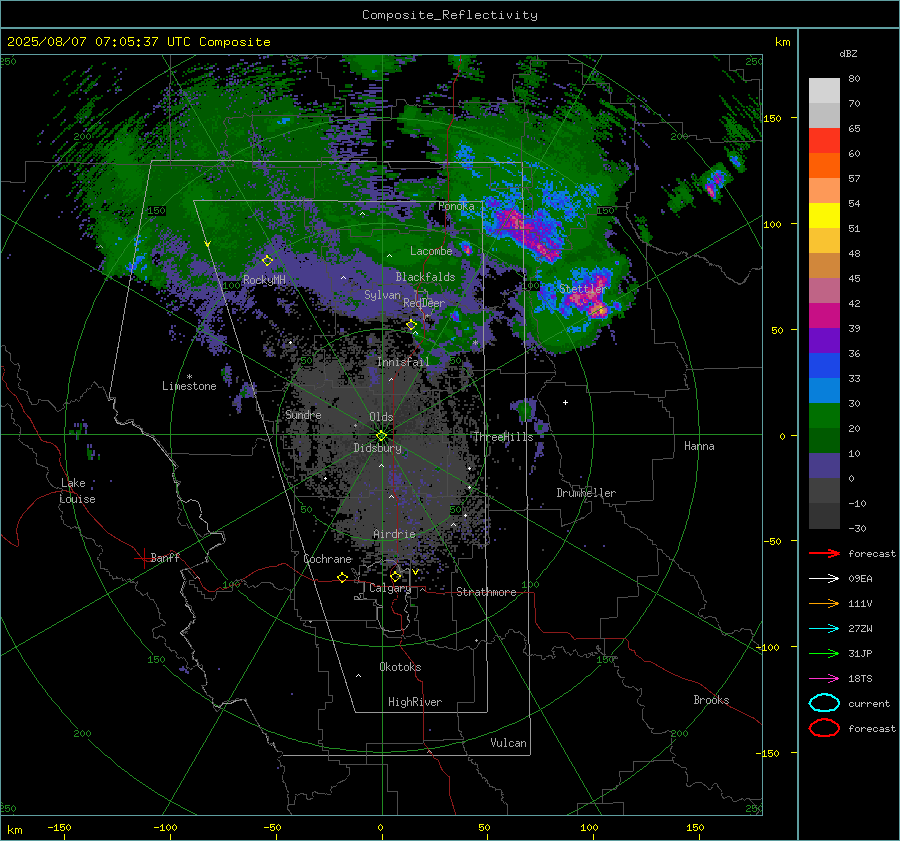Click the intense storm cell over Stettler

coord(588,296)
